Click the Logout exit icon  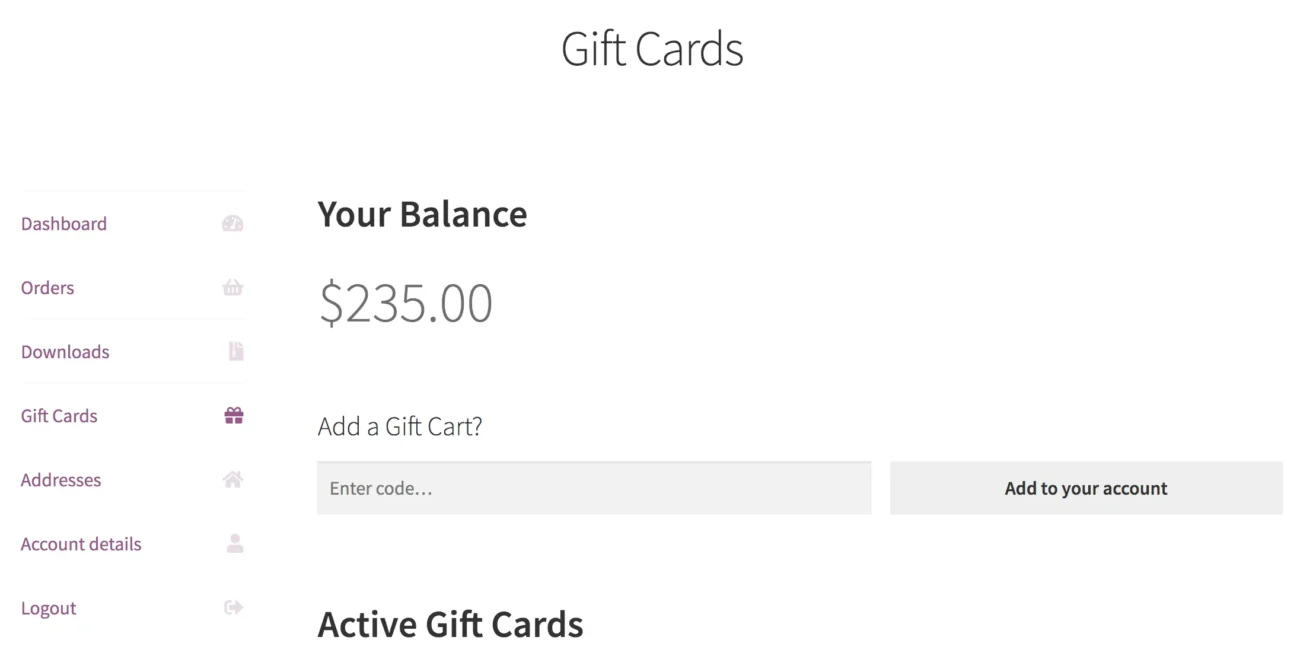(x=232, y=607)
